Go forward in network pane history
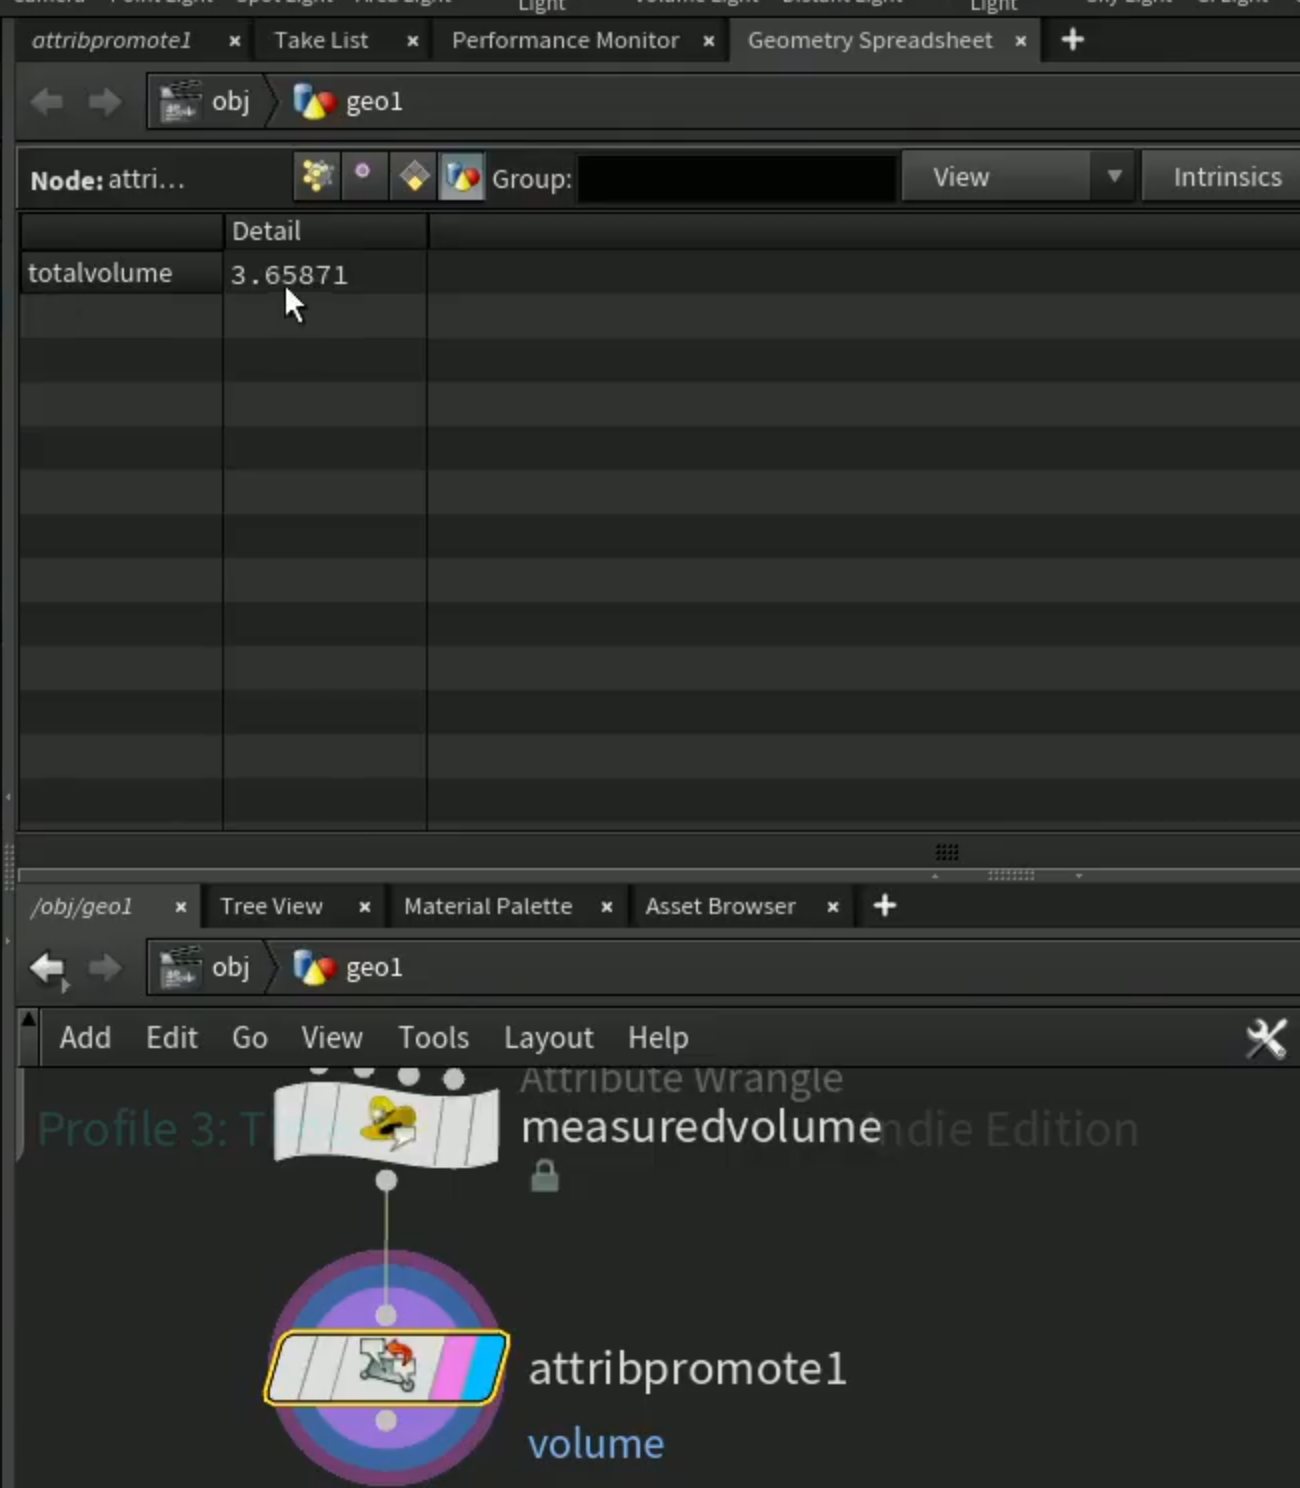 [x=104, y=967]
